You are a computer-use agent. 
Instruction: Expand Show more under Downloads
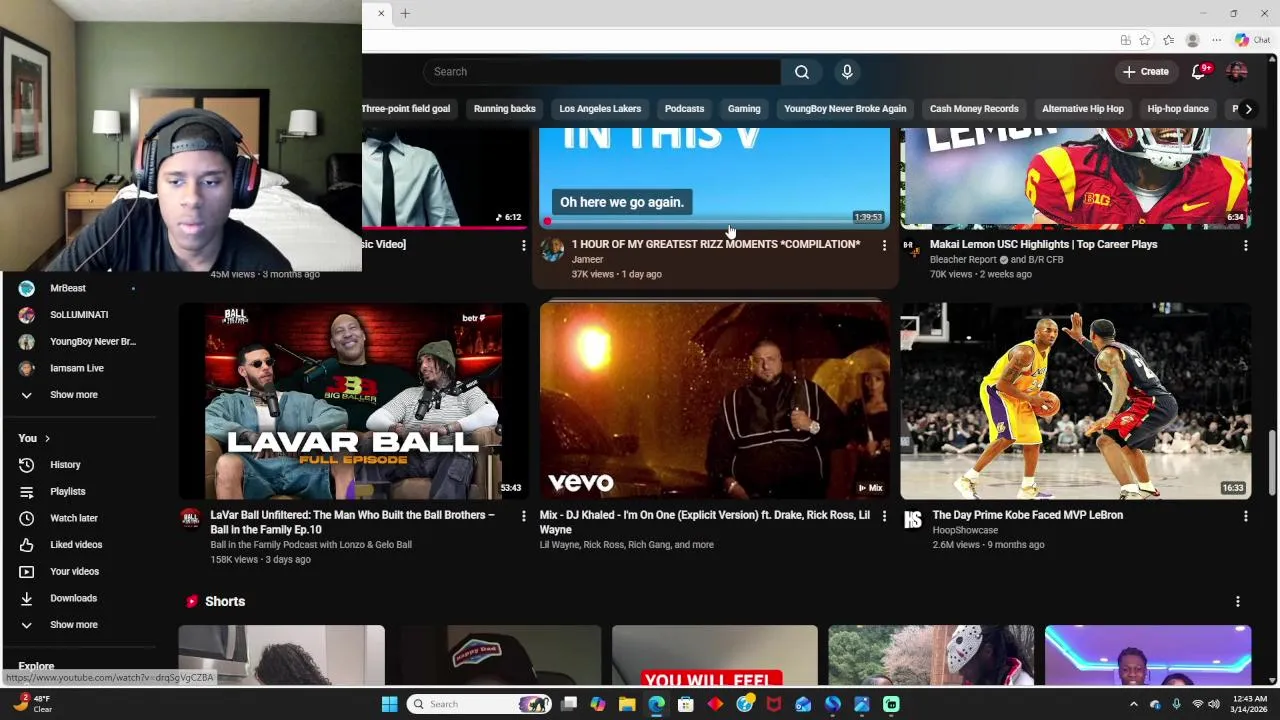[x=74, y=625]
